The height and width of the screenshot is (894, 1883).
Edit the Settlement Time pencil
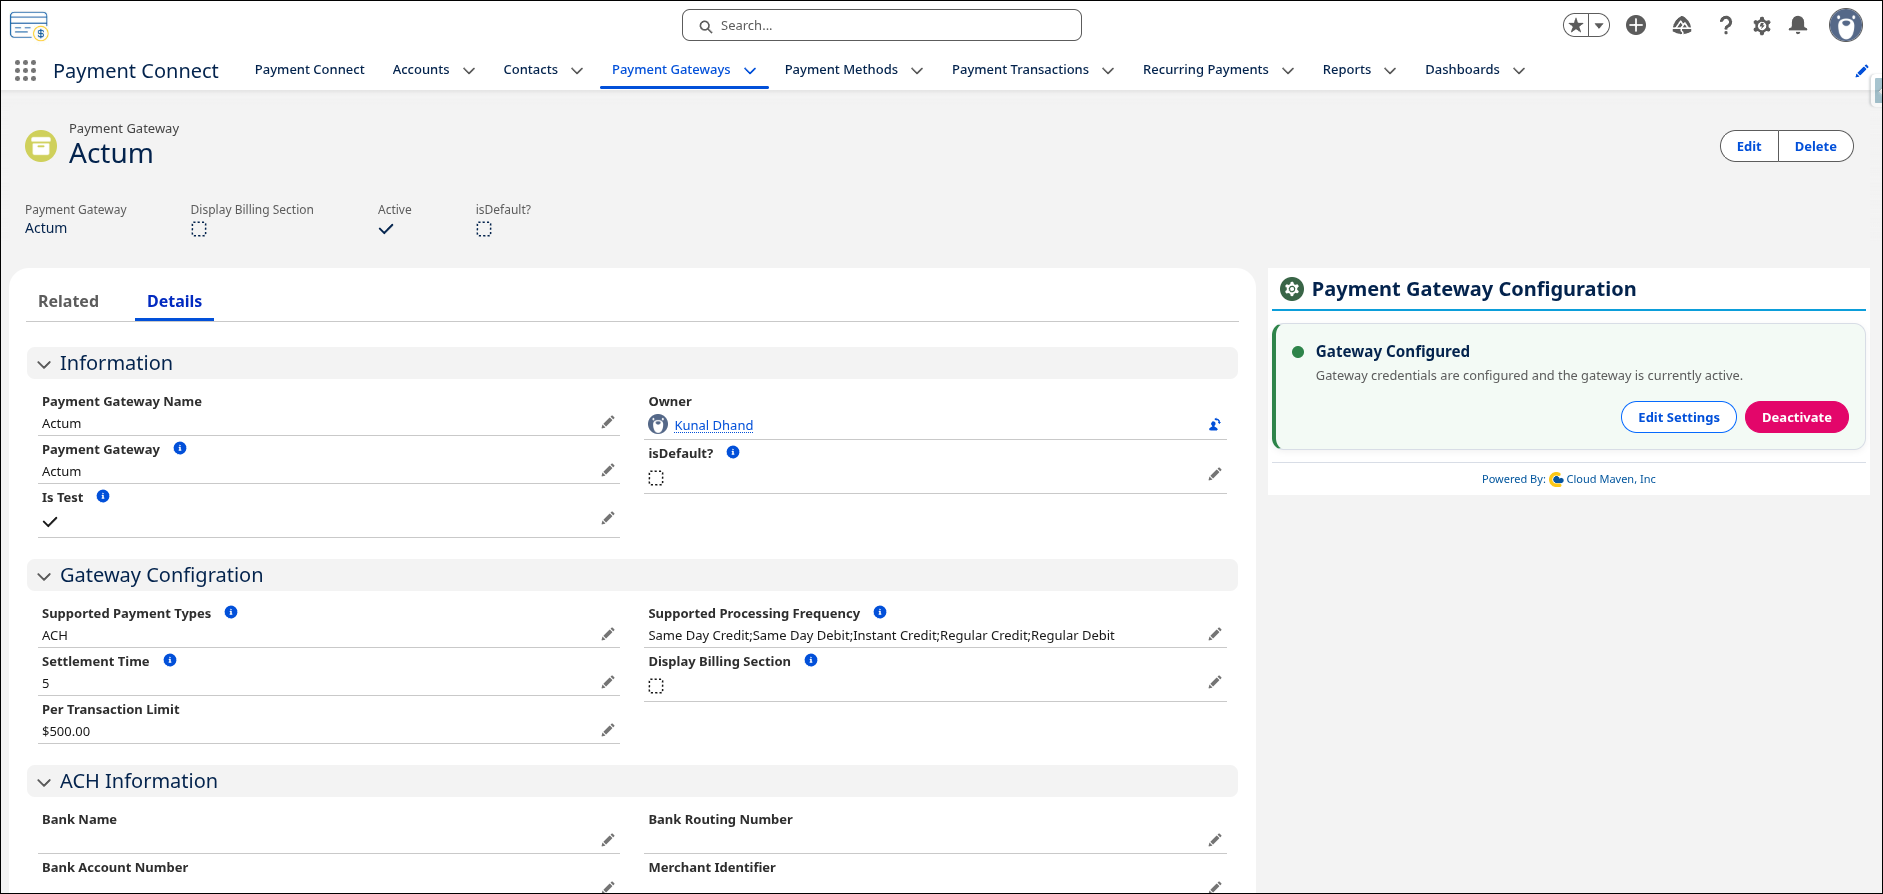pyautogui.click(x=608, y=682)
